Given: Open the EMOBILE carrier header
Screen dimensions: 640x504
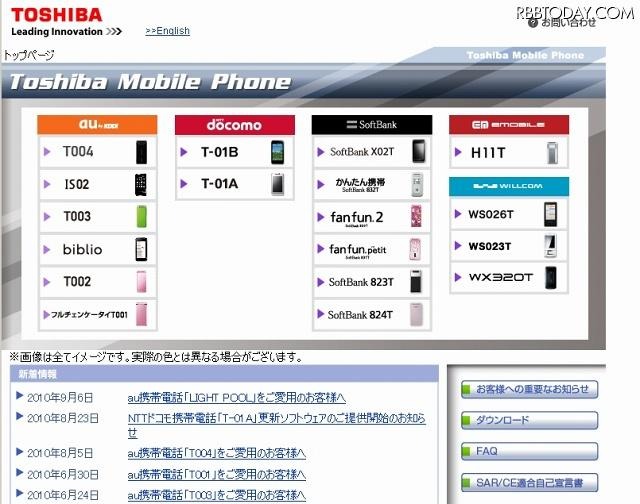Looking at the screenshot, I should click(x=509, y=124).
